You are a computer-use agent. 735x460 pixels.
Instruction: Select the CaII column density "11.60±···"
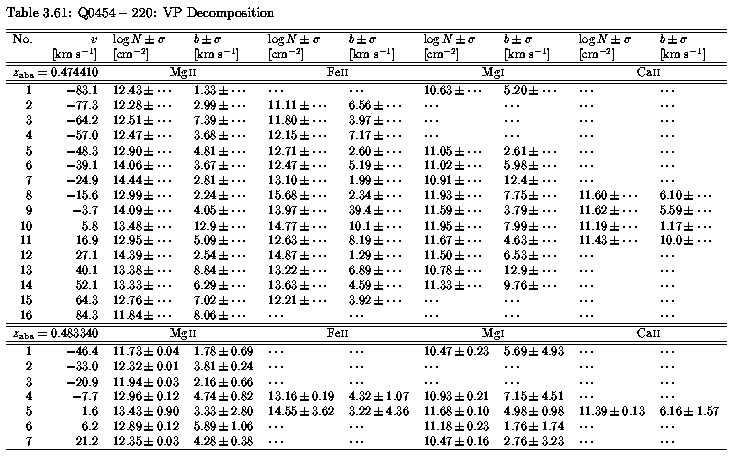click(x=608, y=196)
